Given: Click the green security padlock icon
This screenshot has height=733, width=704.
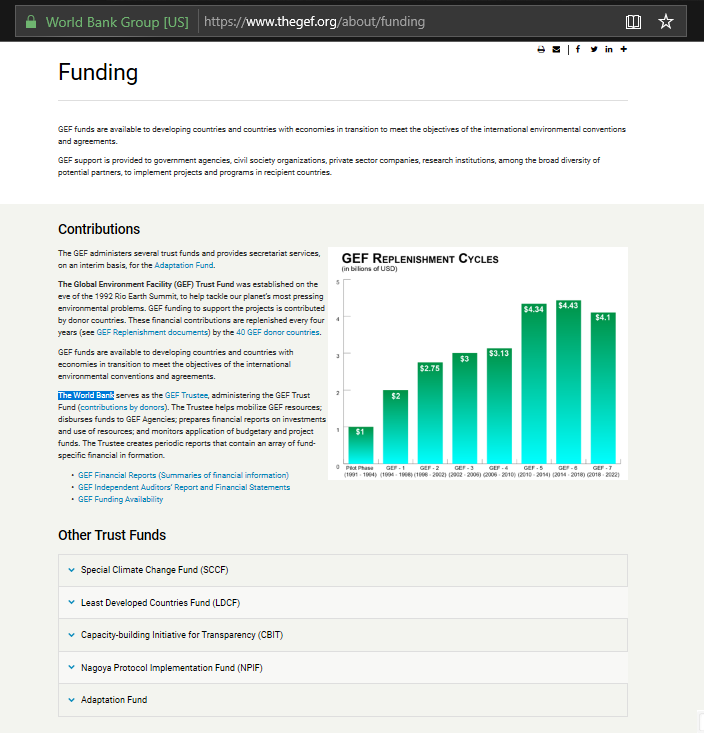Looking at the screenshot, I should pos(31,22).
